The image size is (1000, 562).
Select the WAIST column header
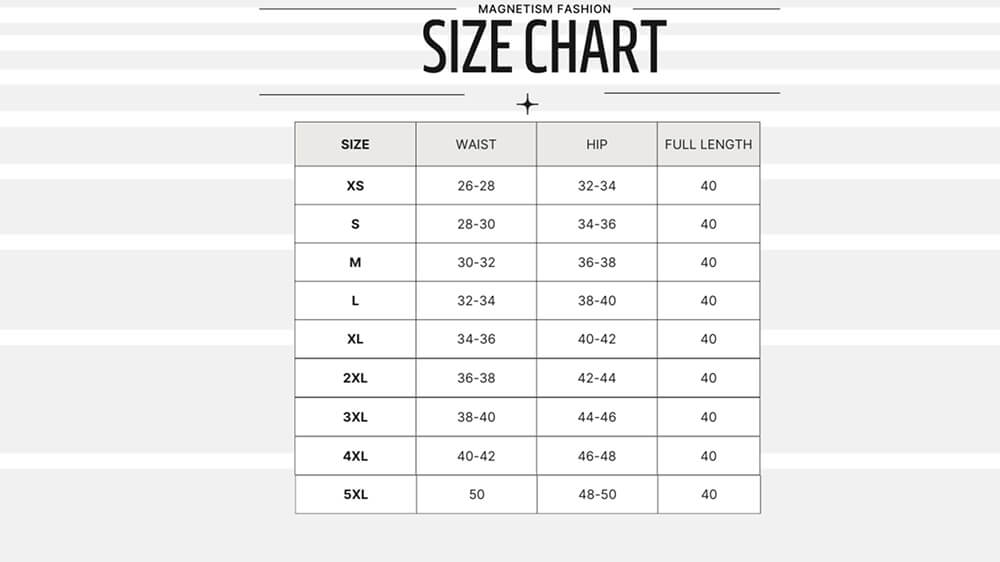pos(476,144)
